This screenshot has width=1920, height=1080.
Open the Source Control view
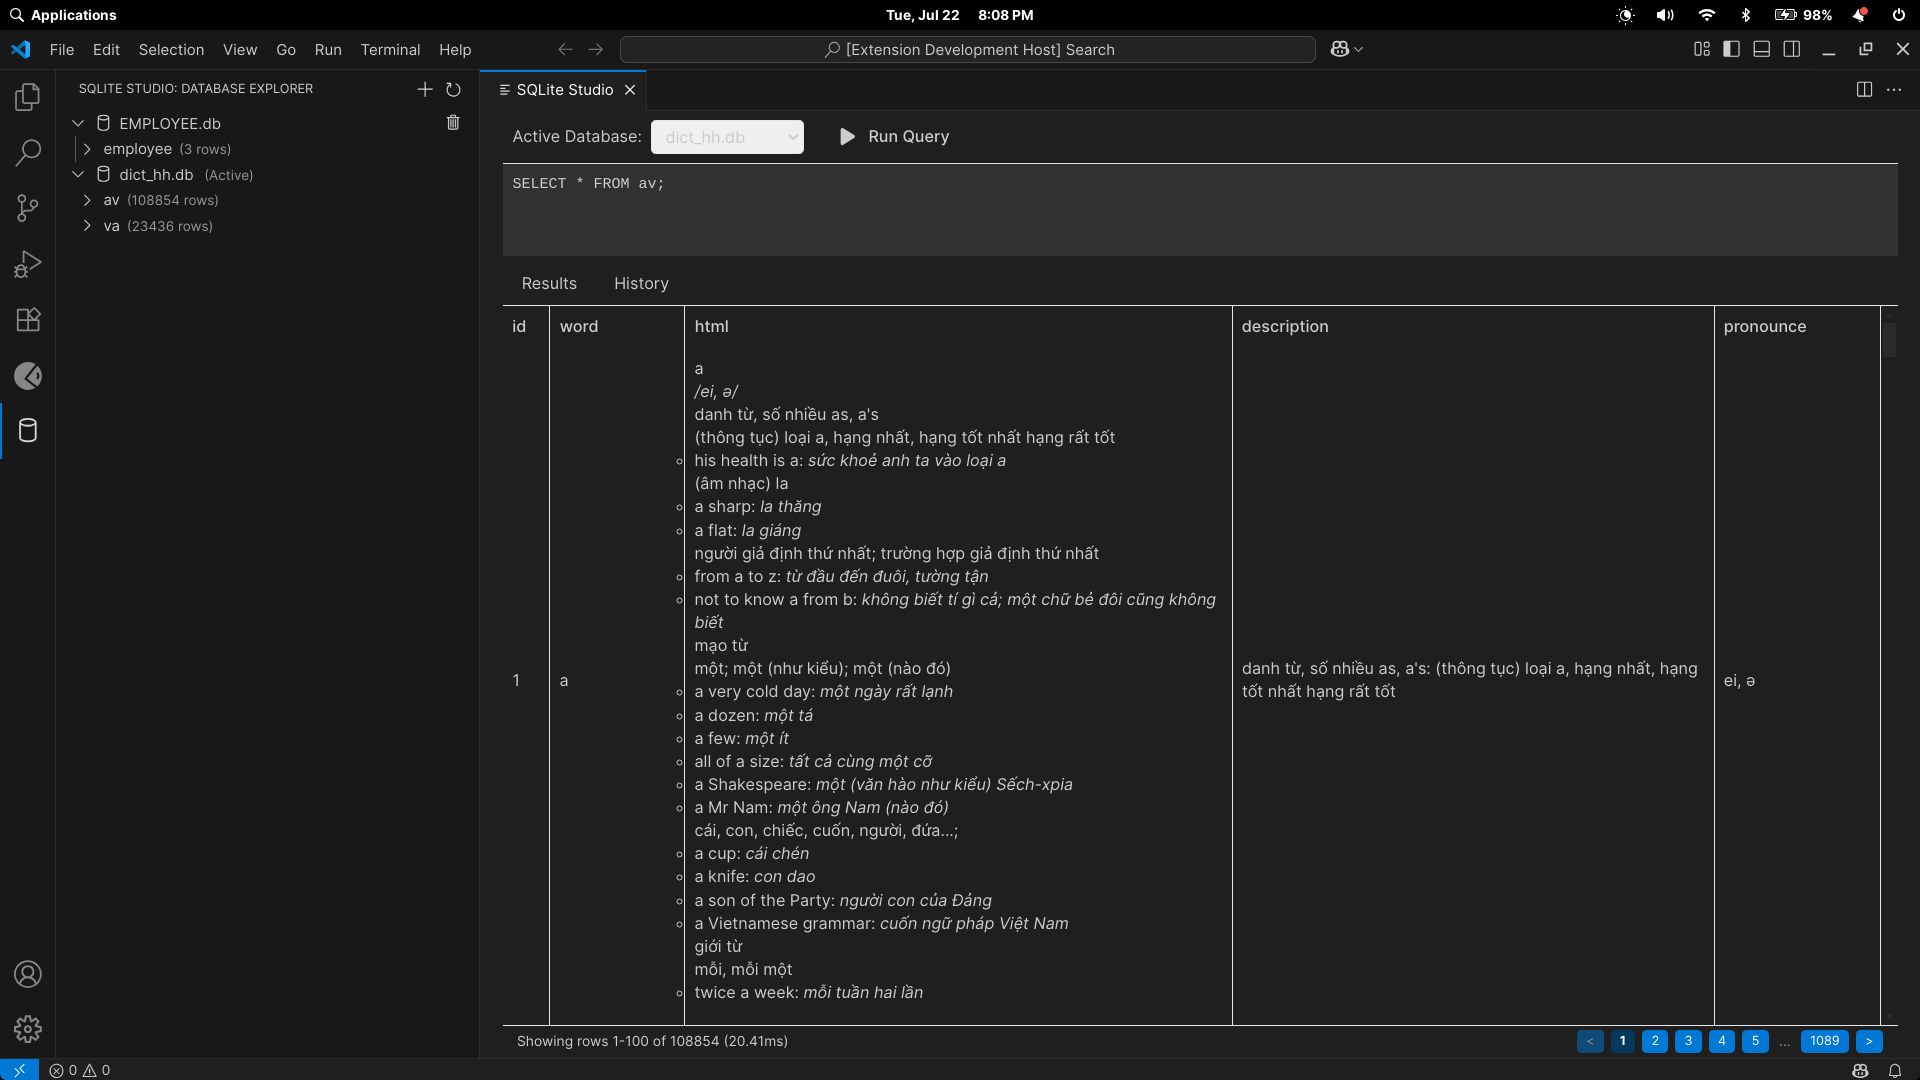[x=28, y=208]
